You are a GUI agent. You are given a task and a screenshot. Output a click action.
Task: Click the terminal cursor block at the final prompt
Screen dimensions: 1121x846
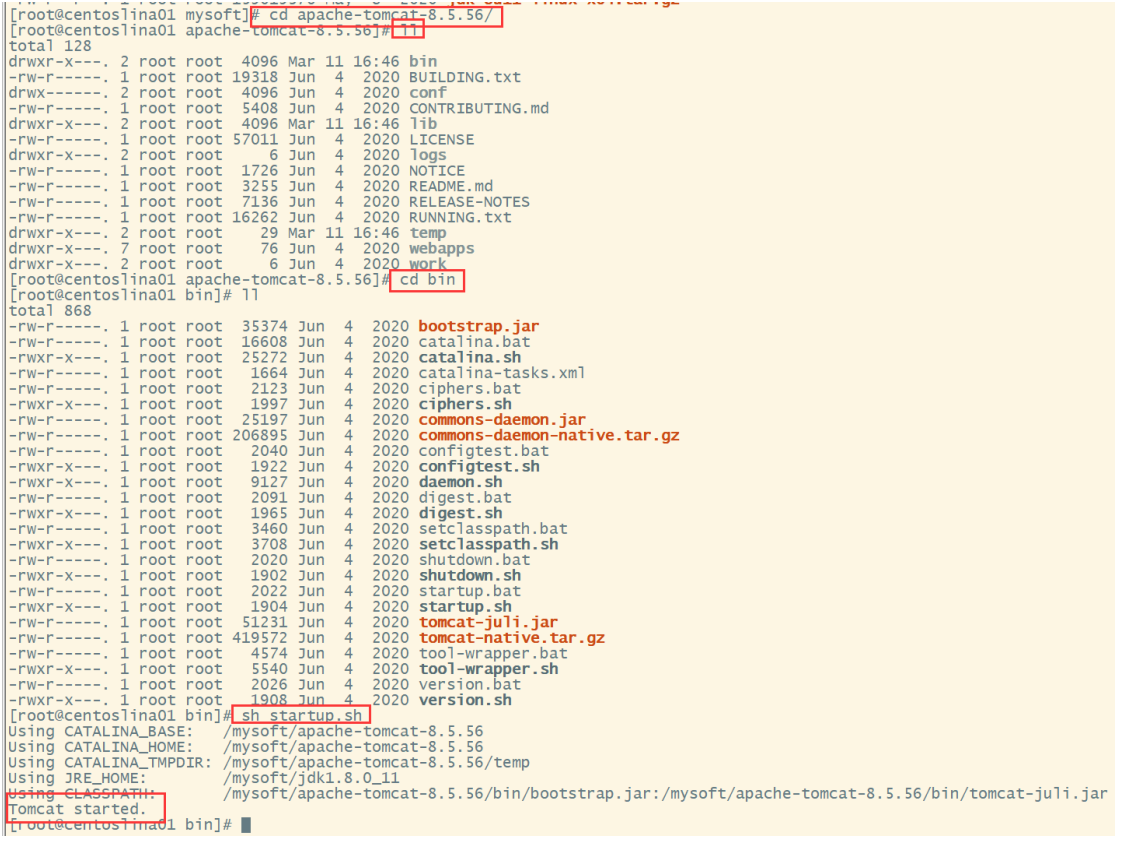(246, 825)
